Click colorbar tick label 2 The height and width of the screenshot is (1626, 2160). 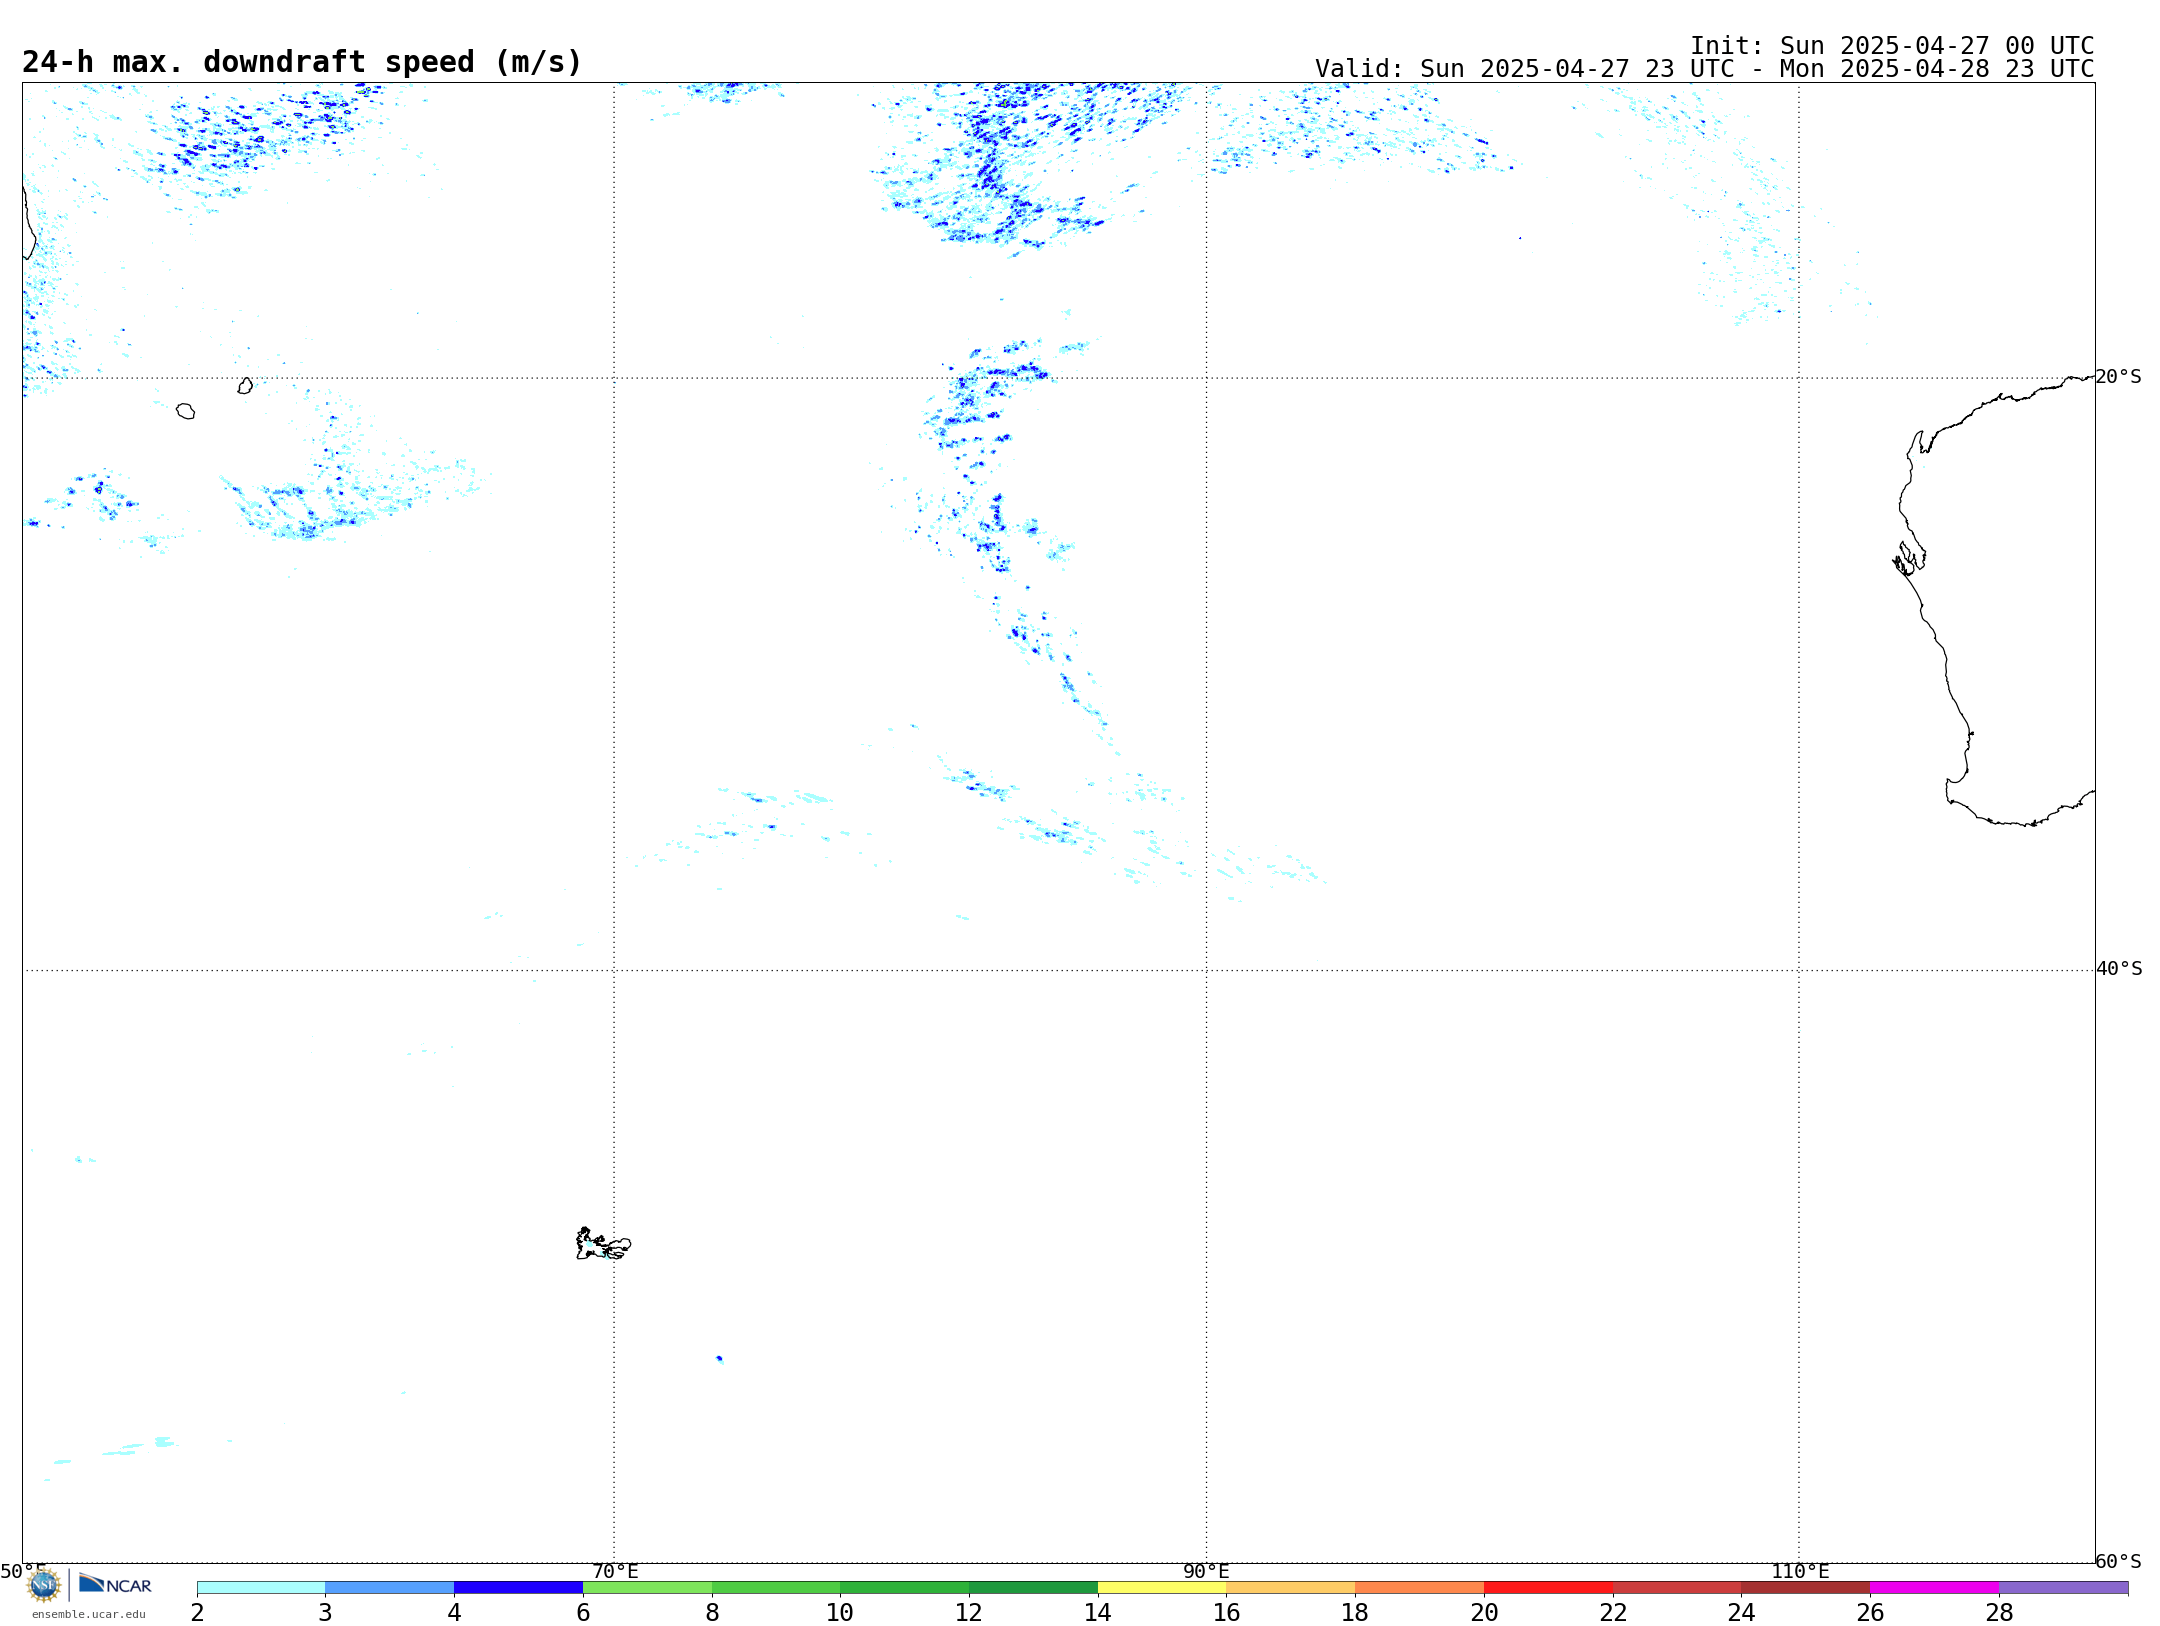pyautogui.click(x=197, y=1613)
